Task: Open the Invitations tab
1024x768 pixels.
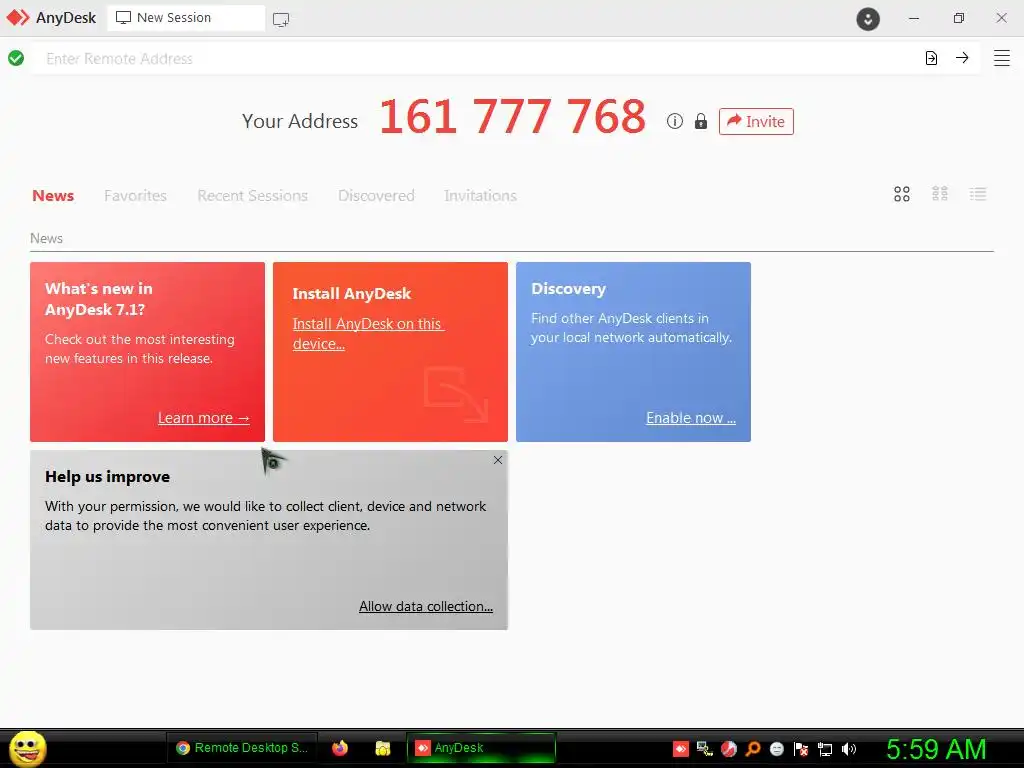Action: point(480,195)
